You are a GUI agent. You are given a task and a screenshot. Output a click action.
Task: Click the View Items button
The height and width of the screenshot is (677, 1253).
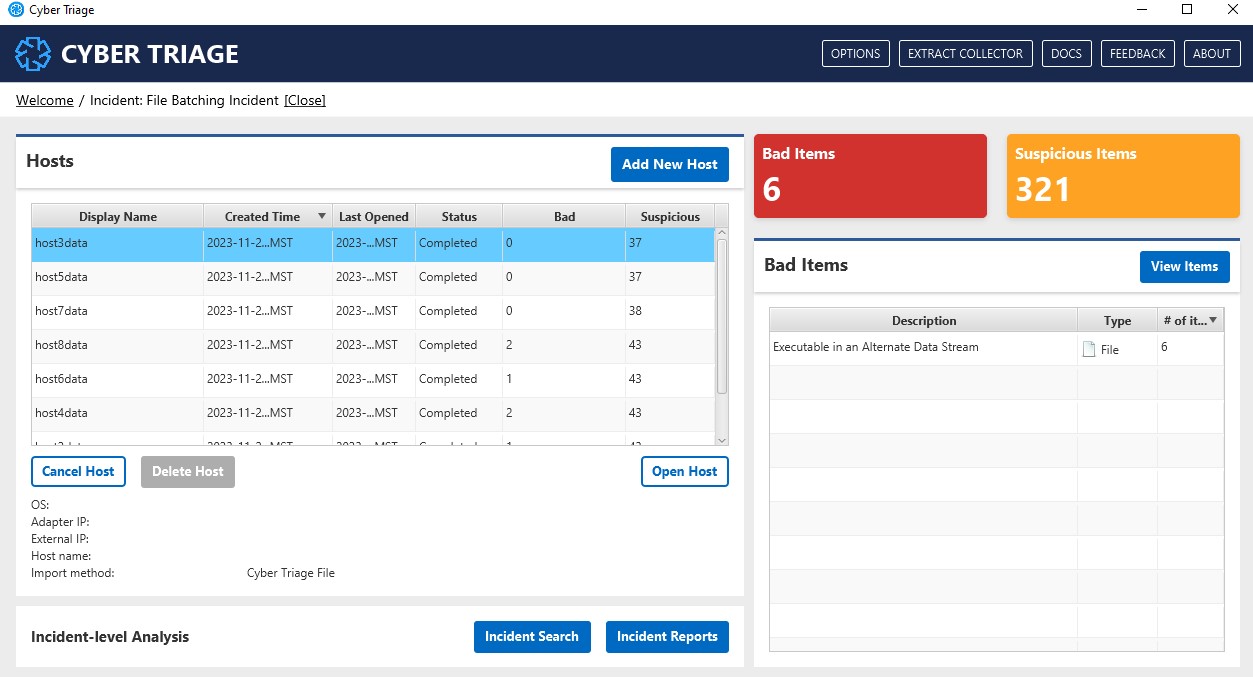(x=1184, y=266)
